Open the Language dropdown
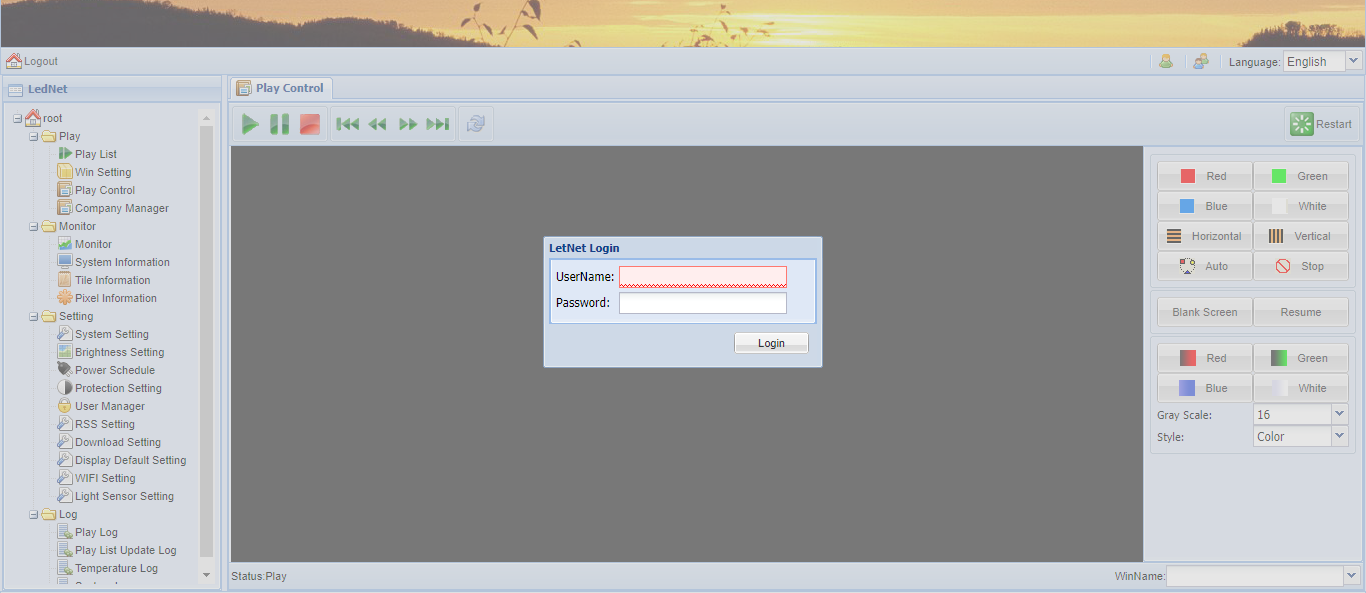Image resolution: width=1366 pixels, height=593 pixels. 1353,61
